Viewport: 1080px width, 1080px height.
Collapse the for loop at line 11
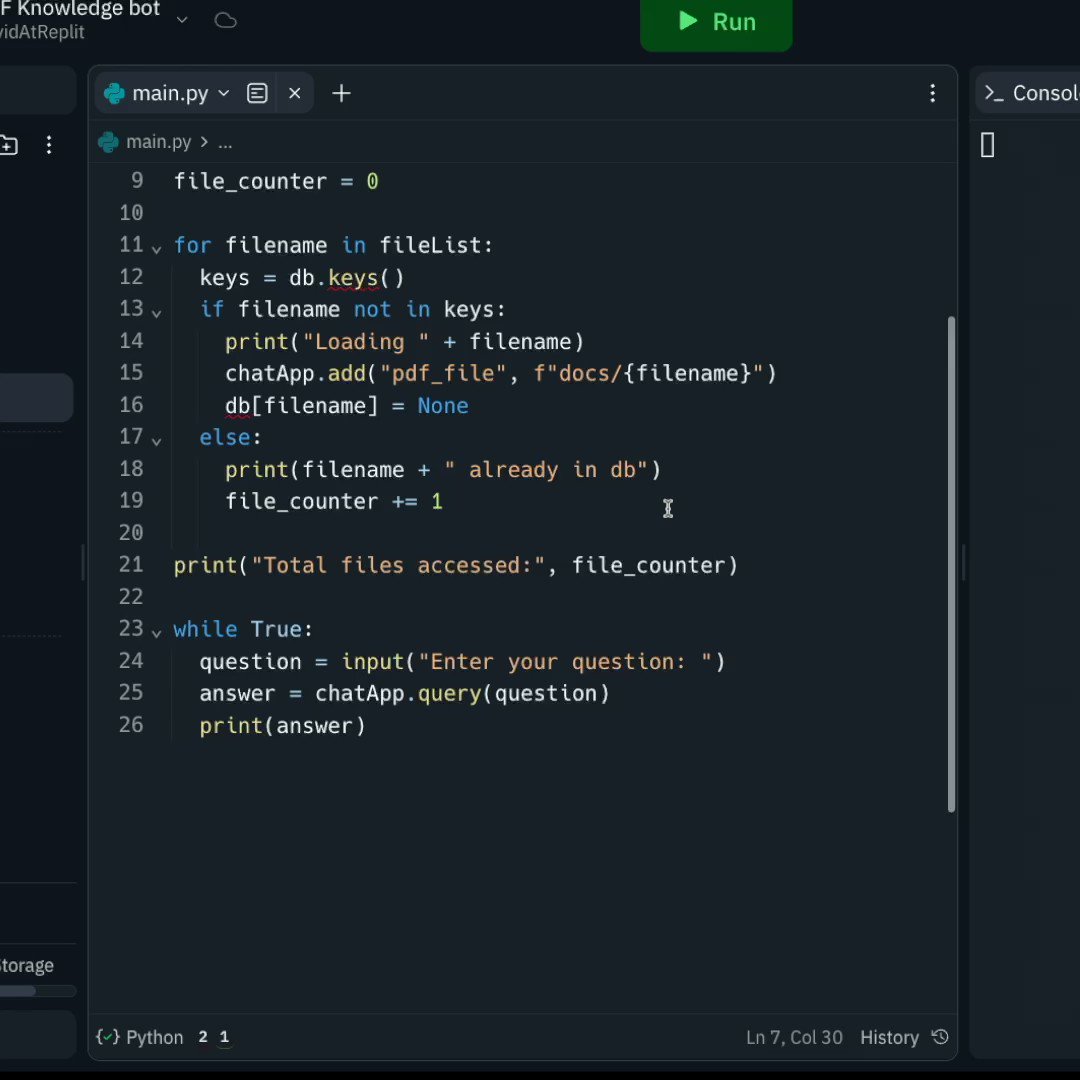point(156,249)
